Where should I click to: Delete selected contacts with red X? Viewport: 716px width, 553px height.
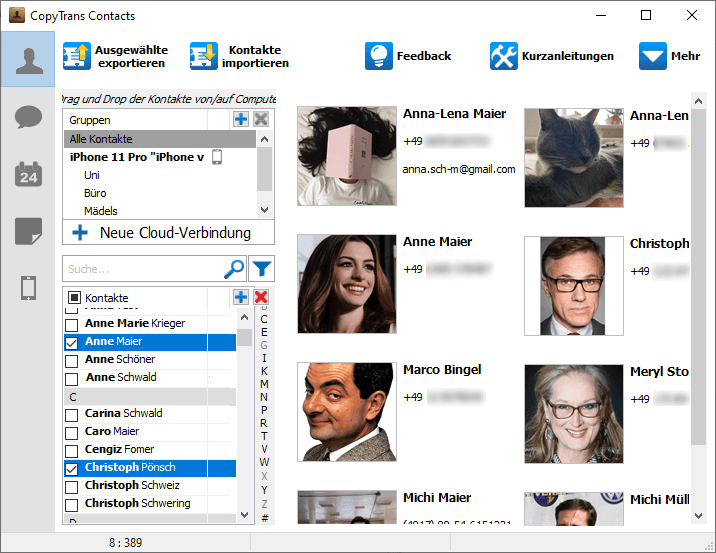click(261, 297)
